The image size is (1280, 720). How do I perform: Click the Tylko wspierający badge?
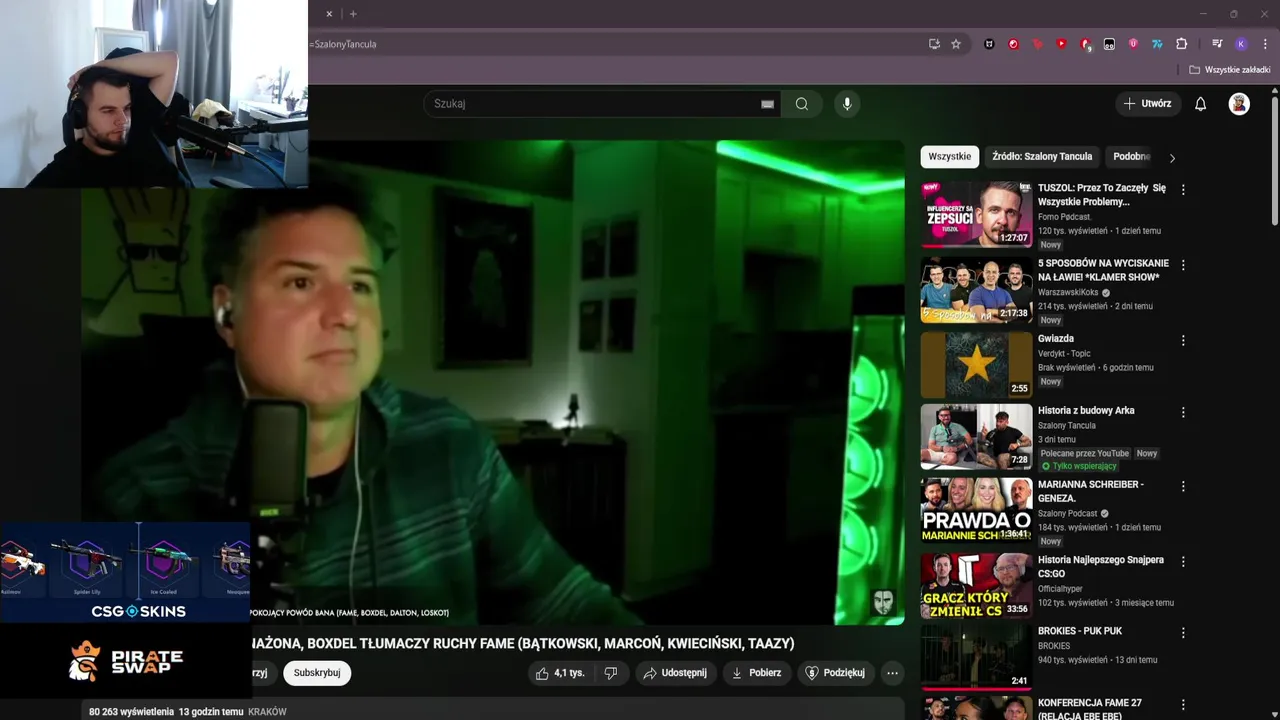pyautogui.click(x=1079, y=466)
